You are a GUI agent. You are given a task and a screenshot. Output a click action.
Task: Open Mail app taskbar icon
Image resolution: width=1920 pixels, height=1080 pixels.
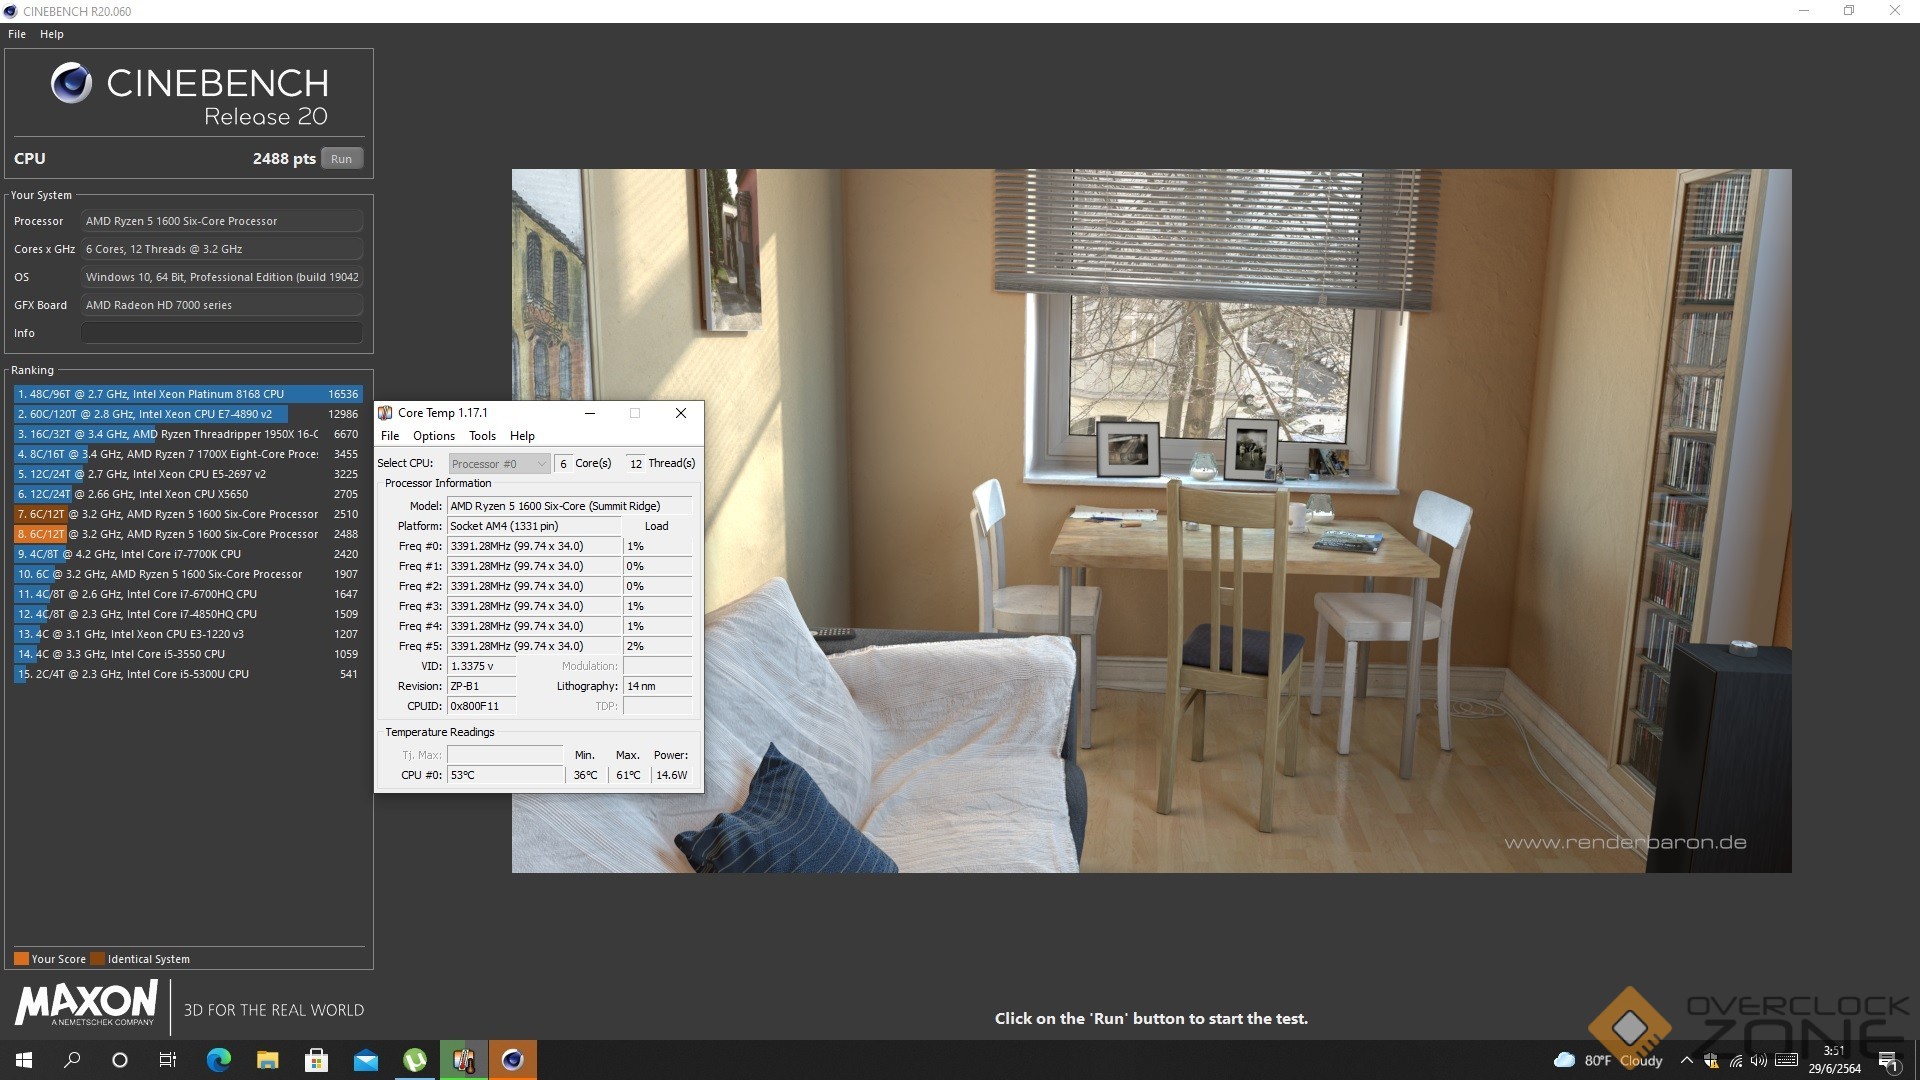[366, 1060]
